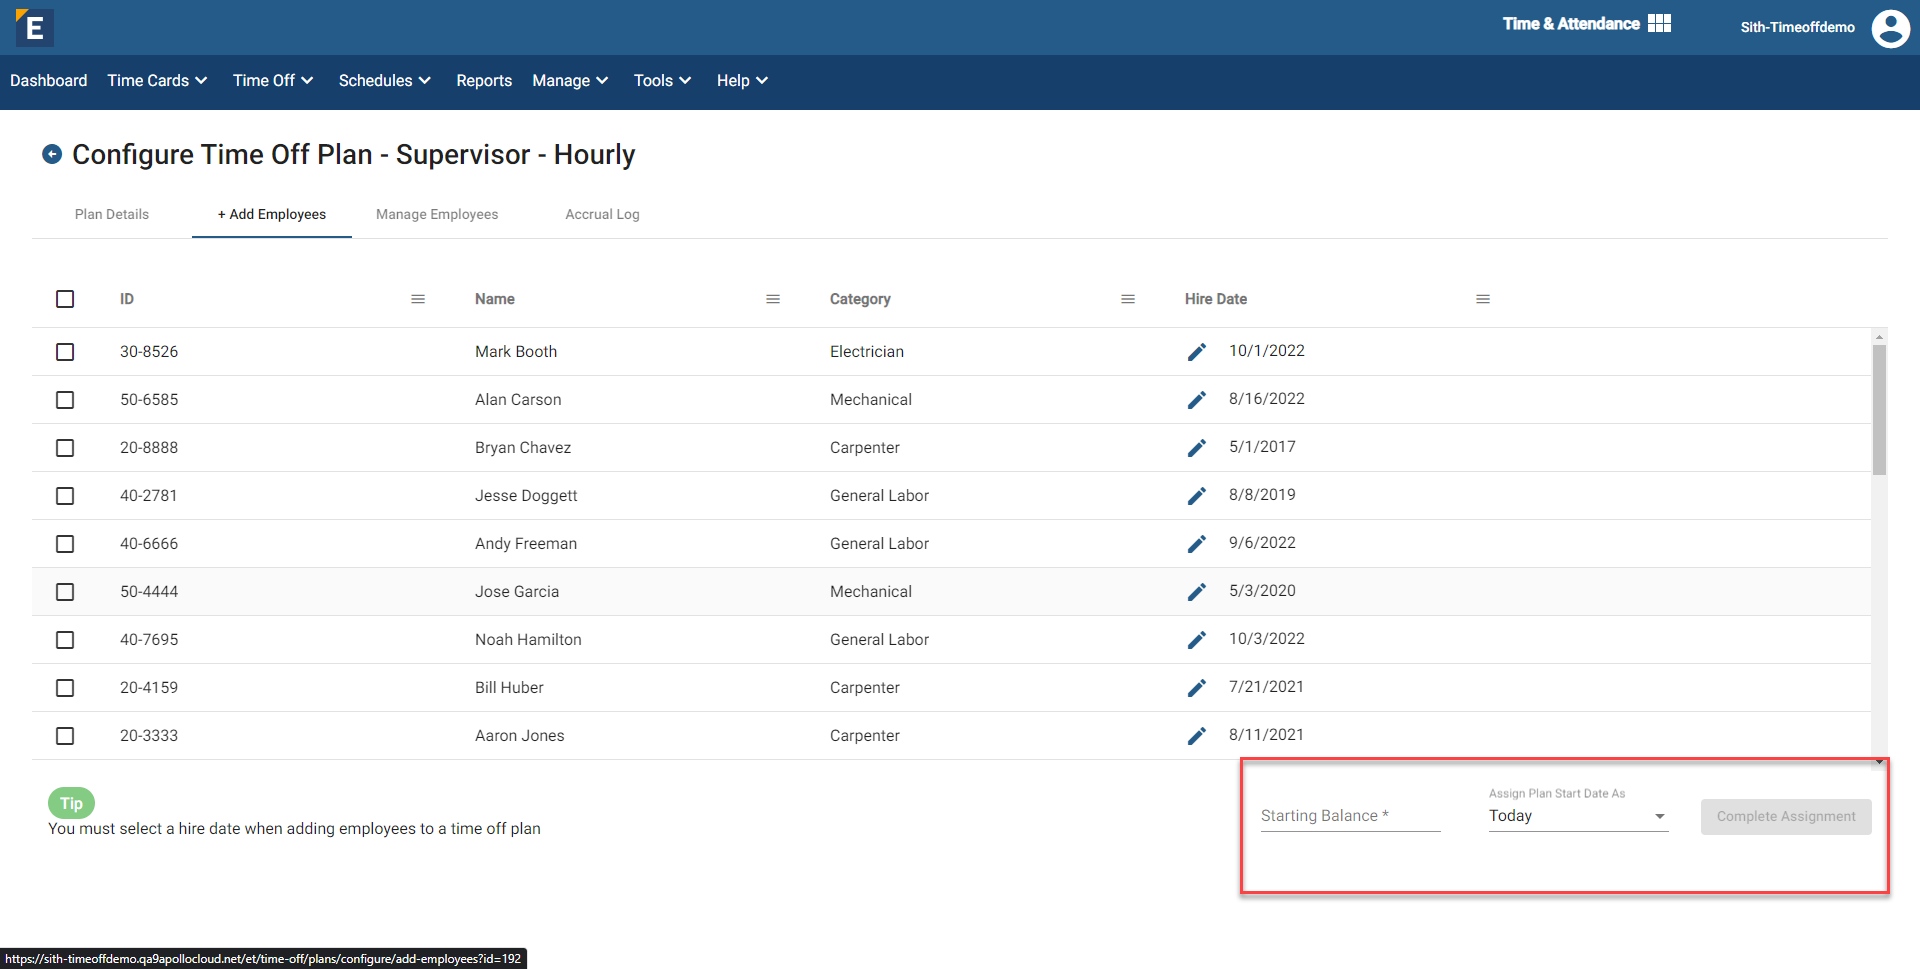
Task: Click the Starting Balance input field
Action: click(x=1349, y=816)
